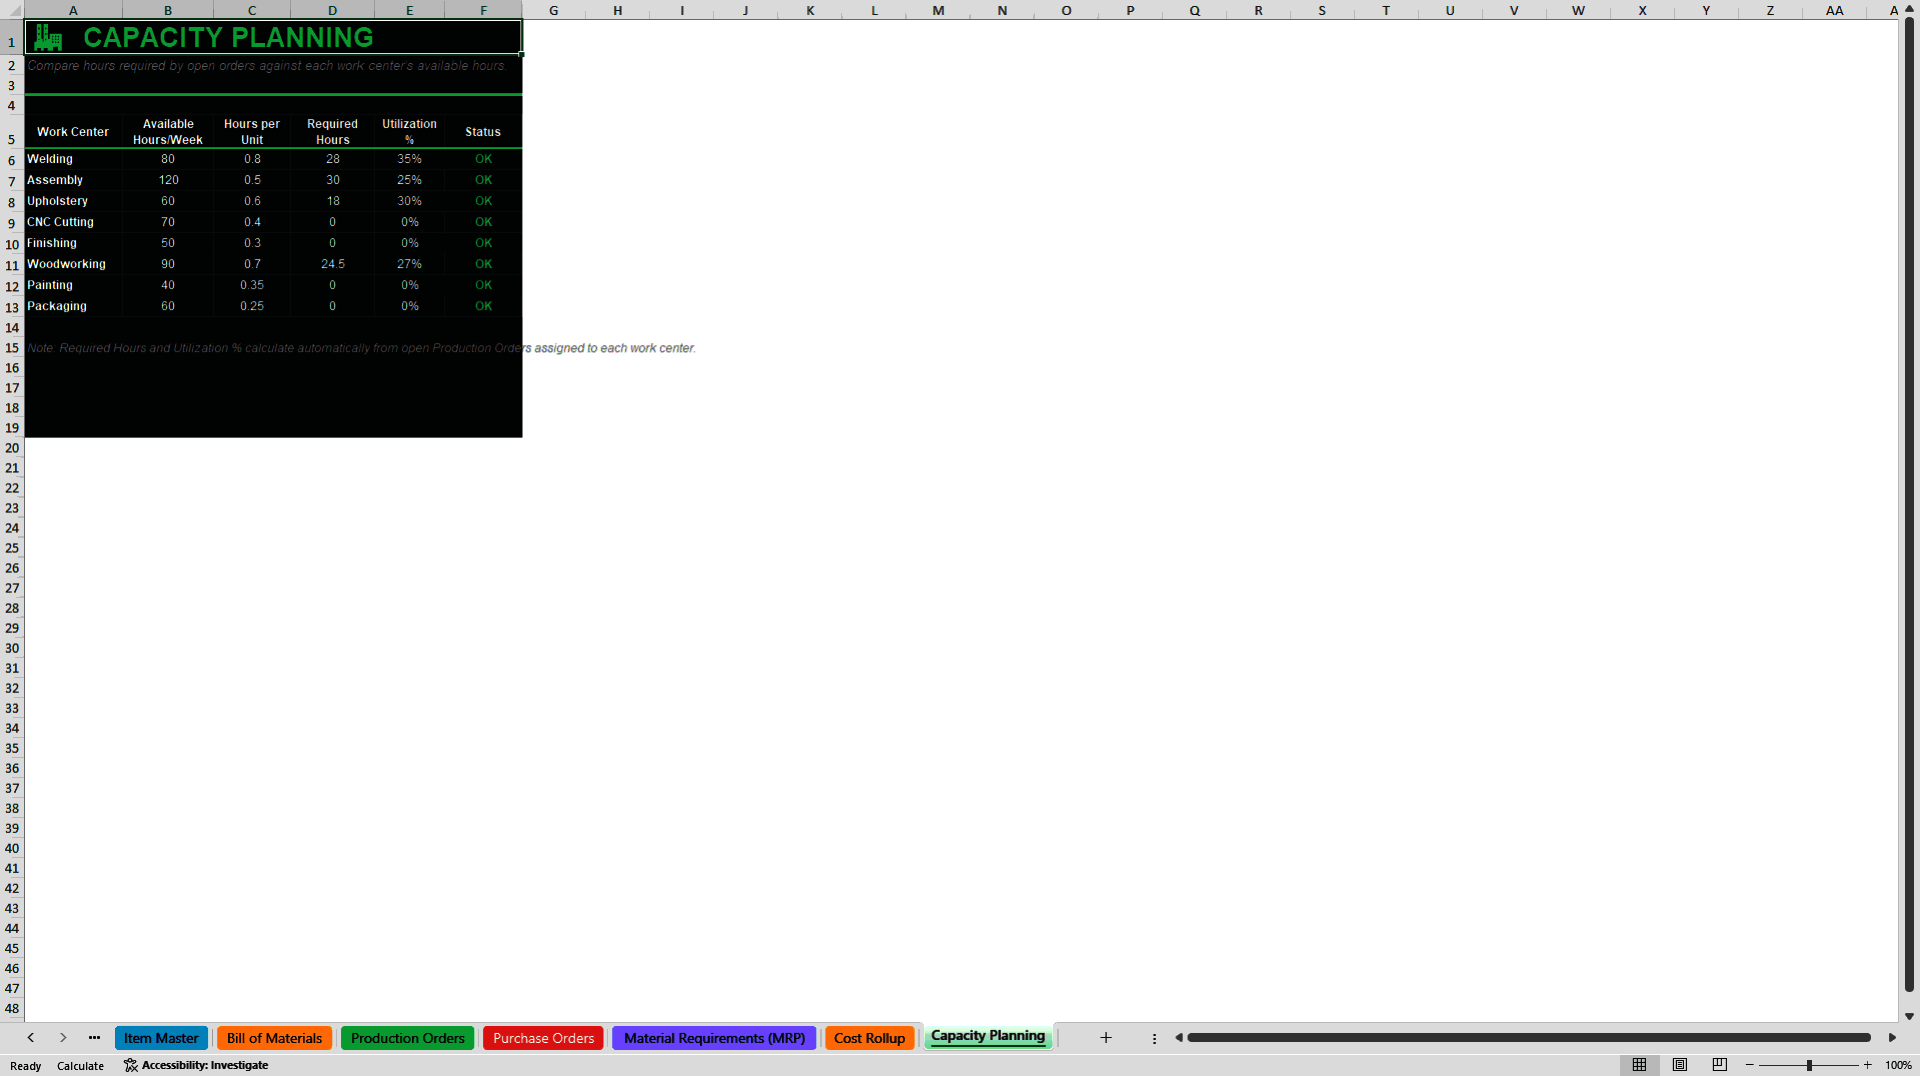1920x1076 pixels.
Task: Select the Welding work center cell
Action: (73, 159)
